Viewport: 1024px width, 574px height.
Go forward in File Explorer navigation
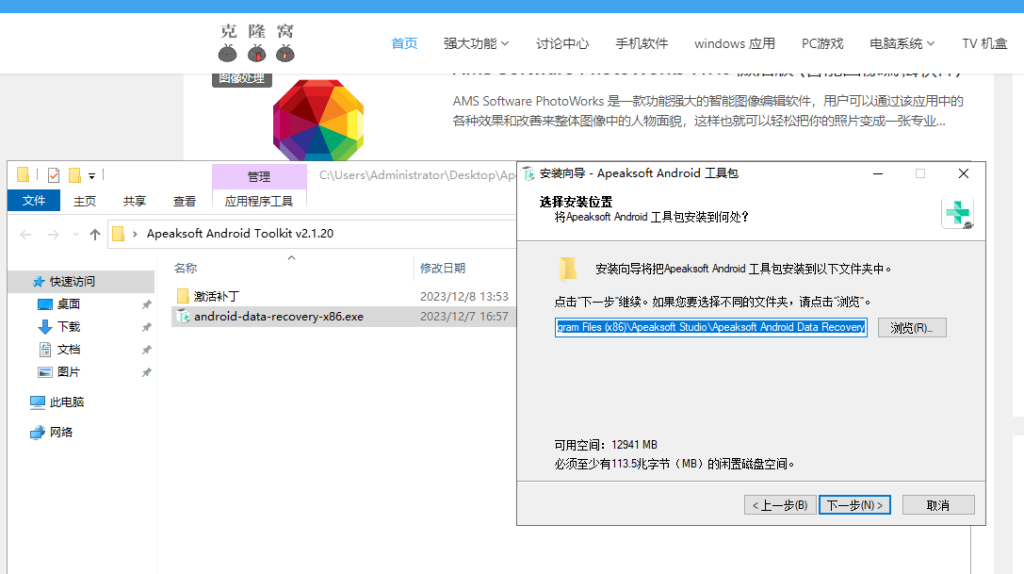(x=53, y=234)
